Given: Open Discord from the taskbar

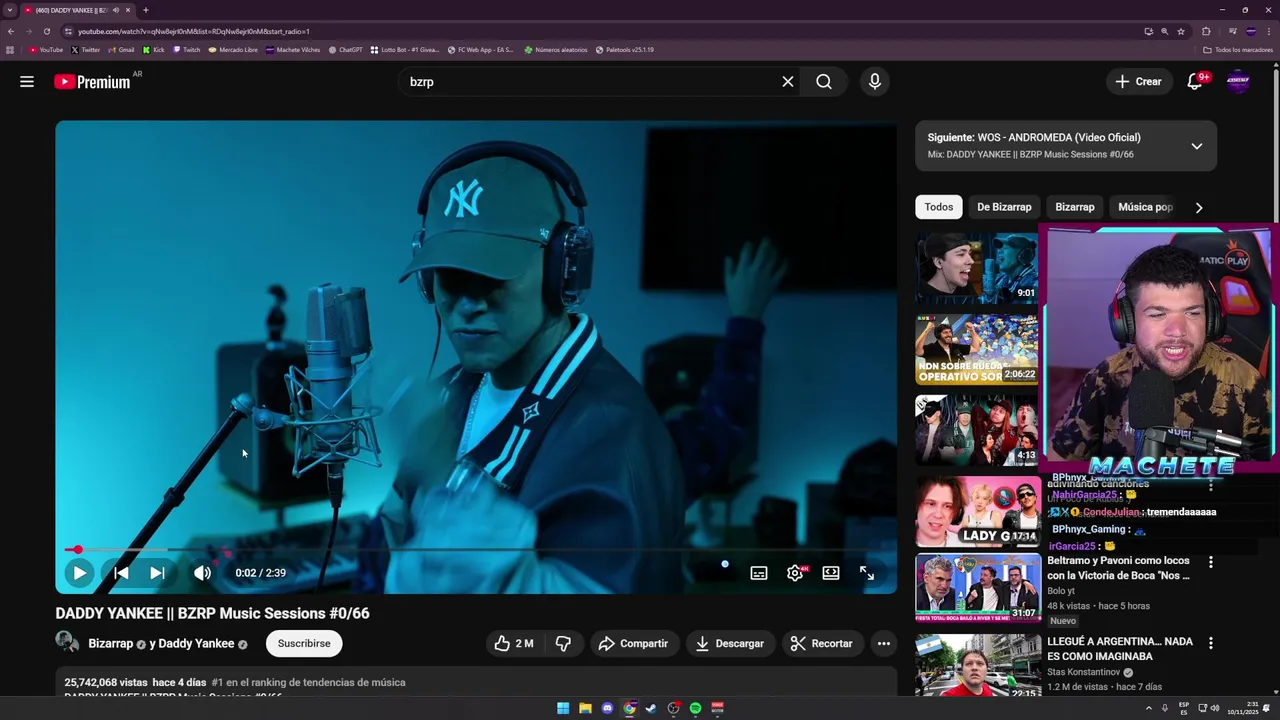Looking at the screenshot, I should click(607, 708).
